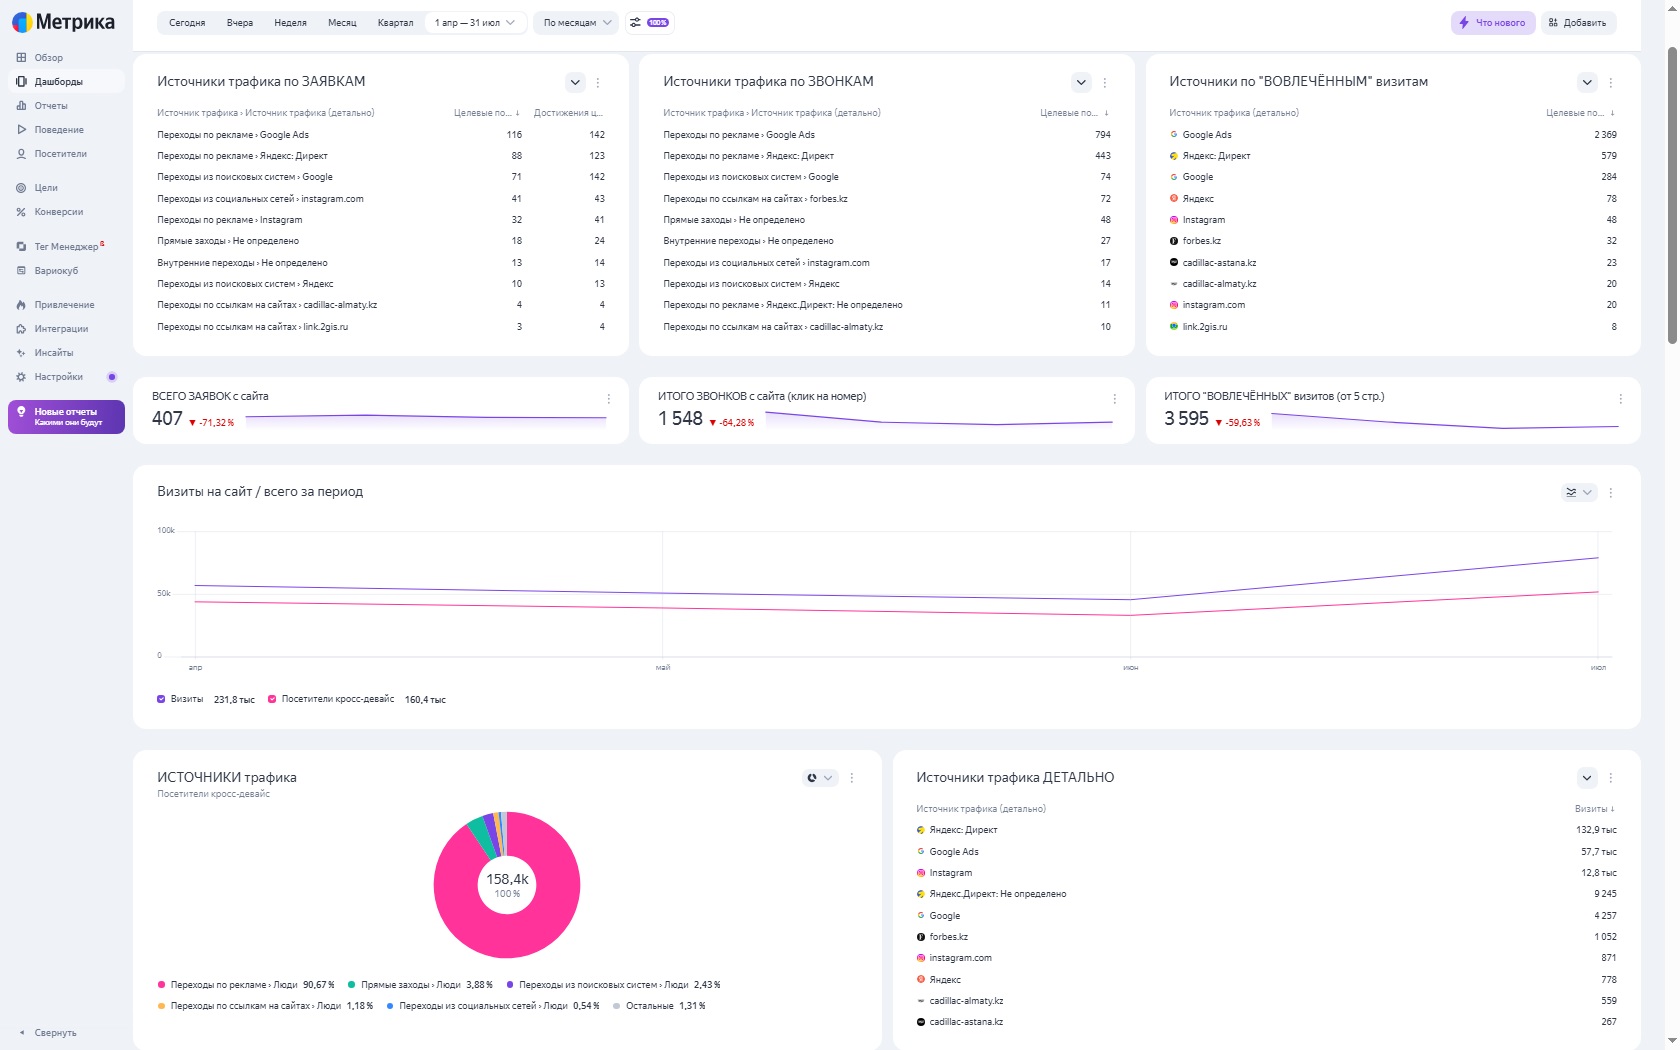The height and width of the screenshot is (1050, 1680).
Task: Toggle Переходы из поисковых систем › Люди legend item
Action: click(x=613, y=985)
